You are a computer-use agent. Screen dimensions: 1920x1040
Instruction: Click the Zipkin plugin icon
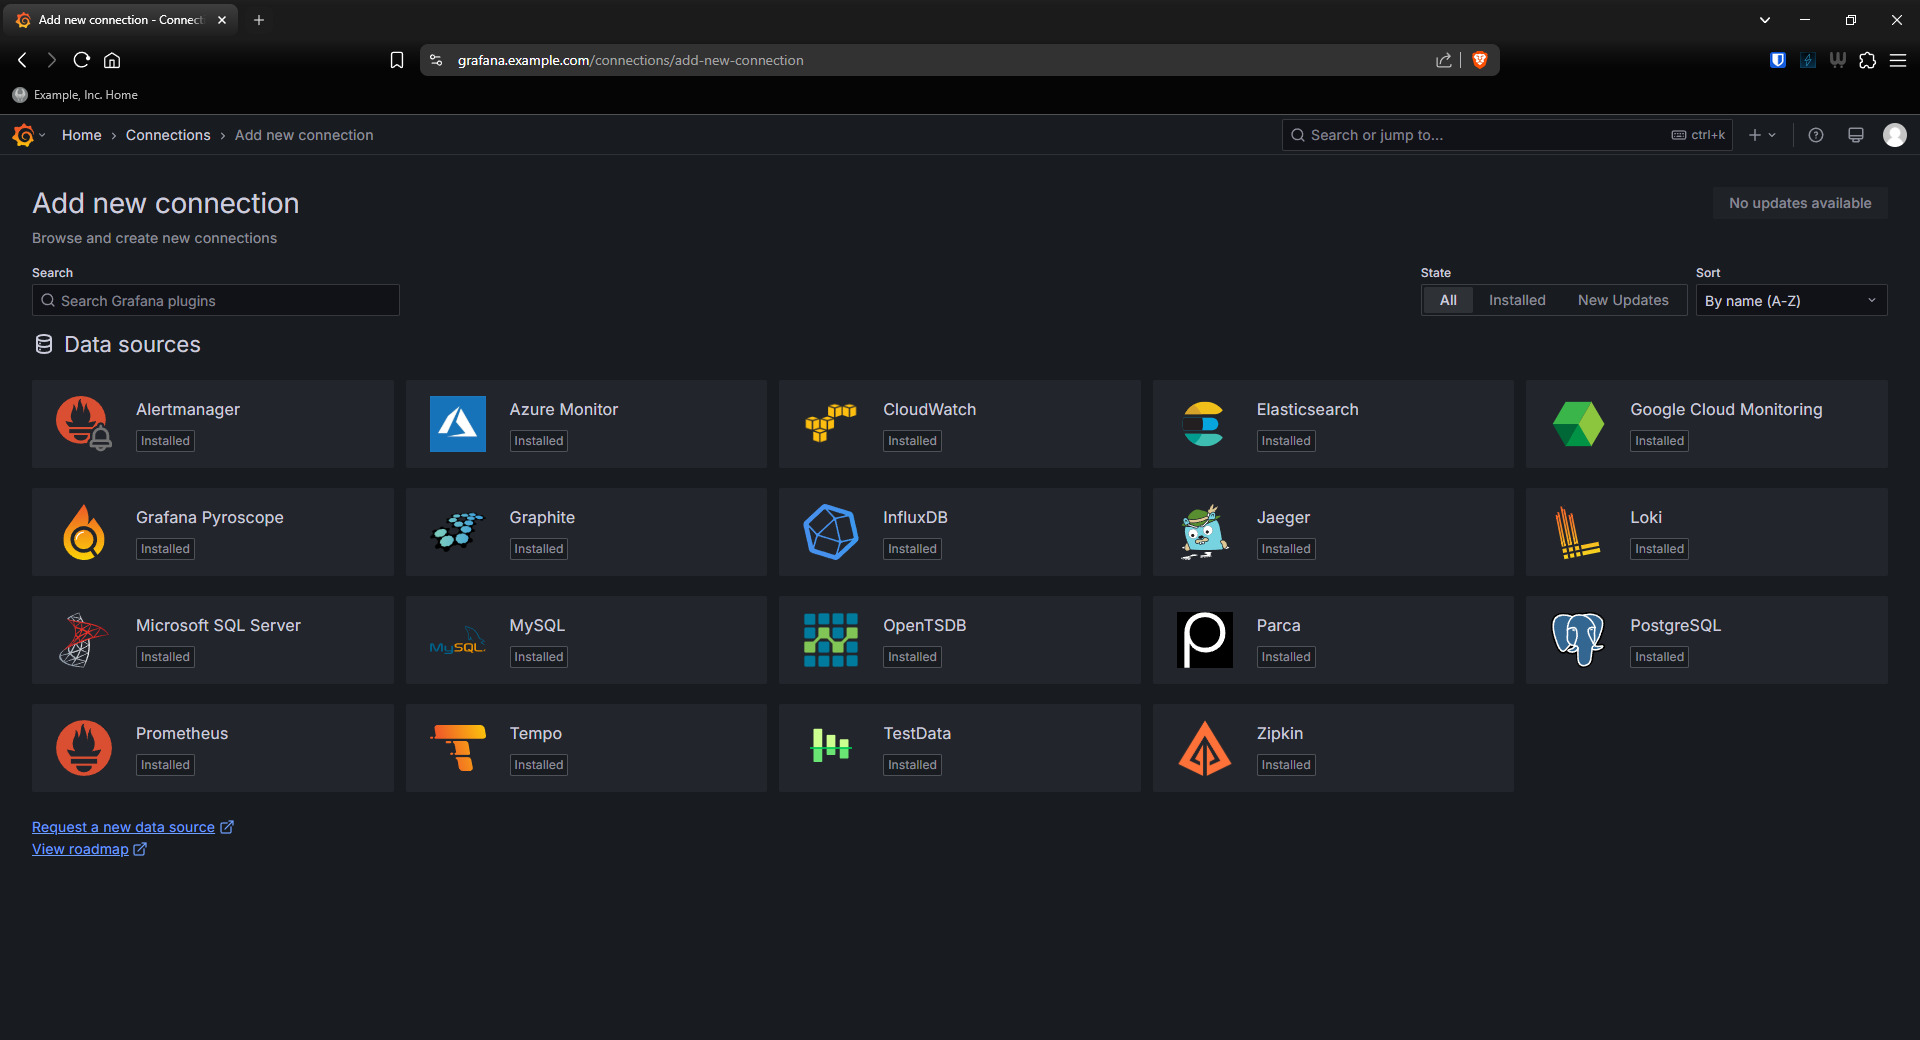coord(1204,748)
